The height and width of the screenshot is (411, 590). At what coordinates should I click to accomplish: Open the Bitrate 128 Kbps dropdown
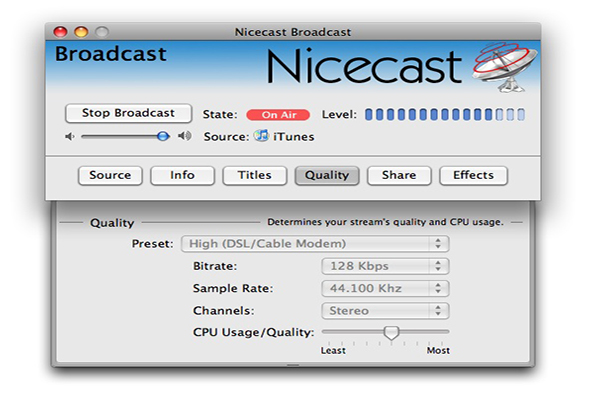coord(385,266)
